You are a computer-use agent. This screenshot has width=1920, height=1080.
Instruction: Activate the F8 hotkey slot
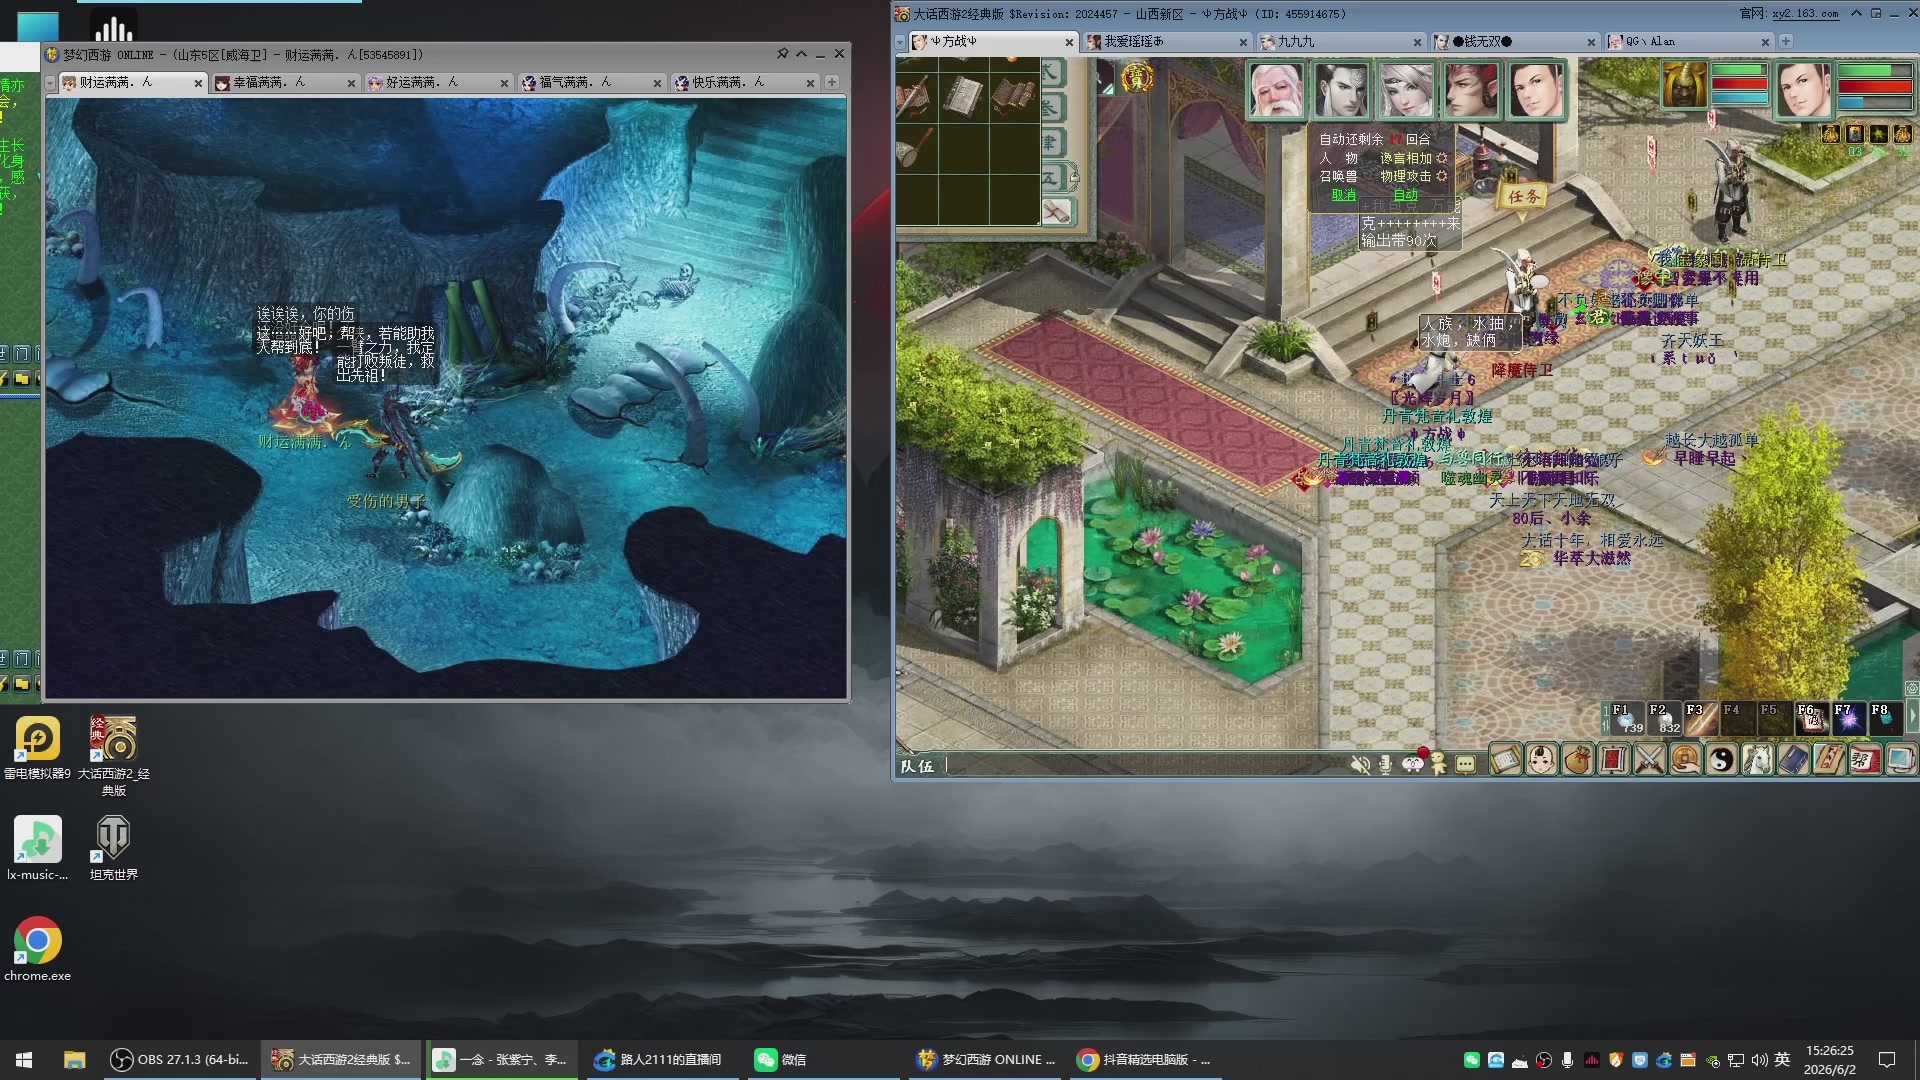[x=1885, y=718]
